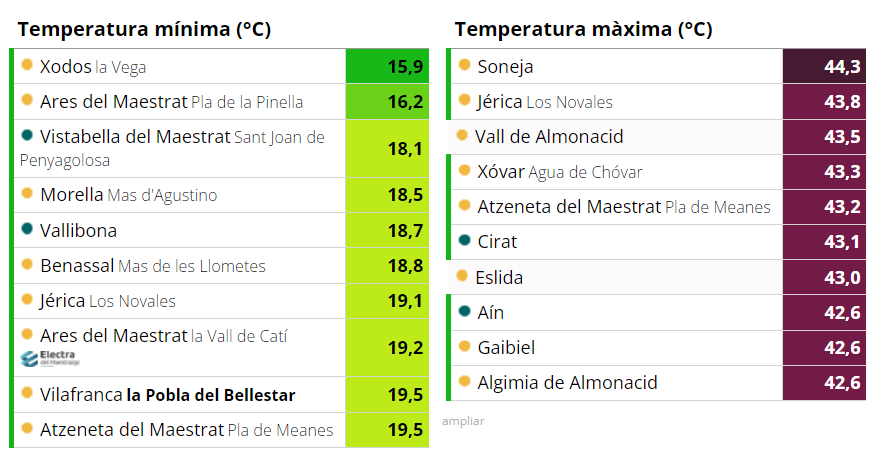Click the Temperatura mínima heading
The image size is (882, 459).
tap(145, 29)
